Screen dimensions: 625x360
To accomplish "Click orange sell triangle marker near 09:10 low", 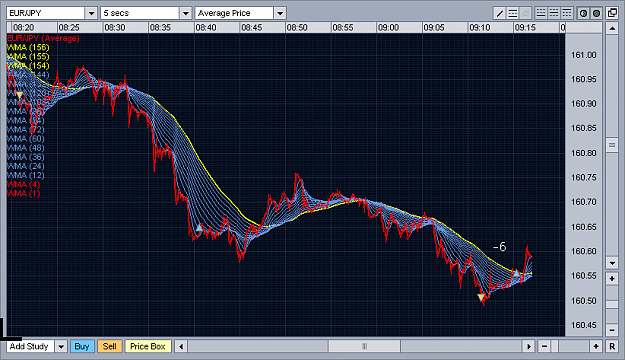I will click(481, 297).
